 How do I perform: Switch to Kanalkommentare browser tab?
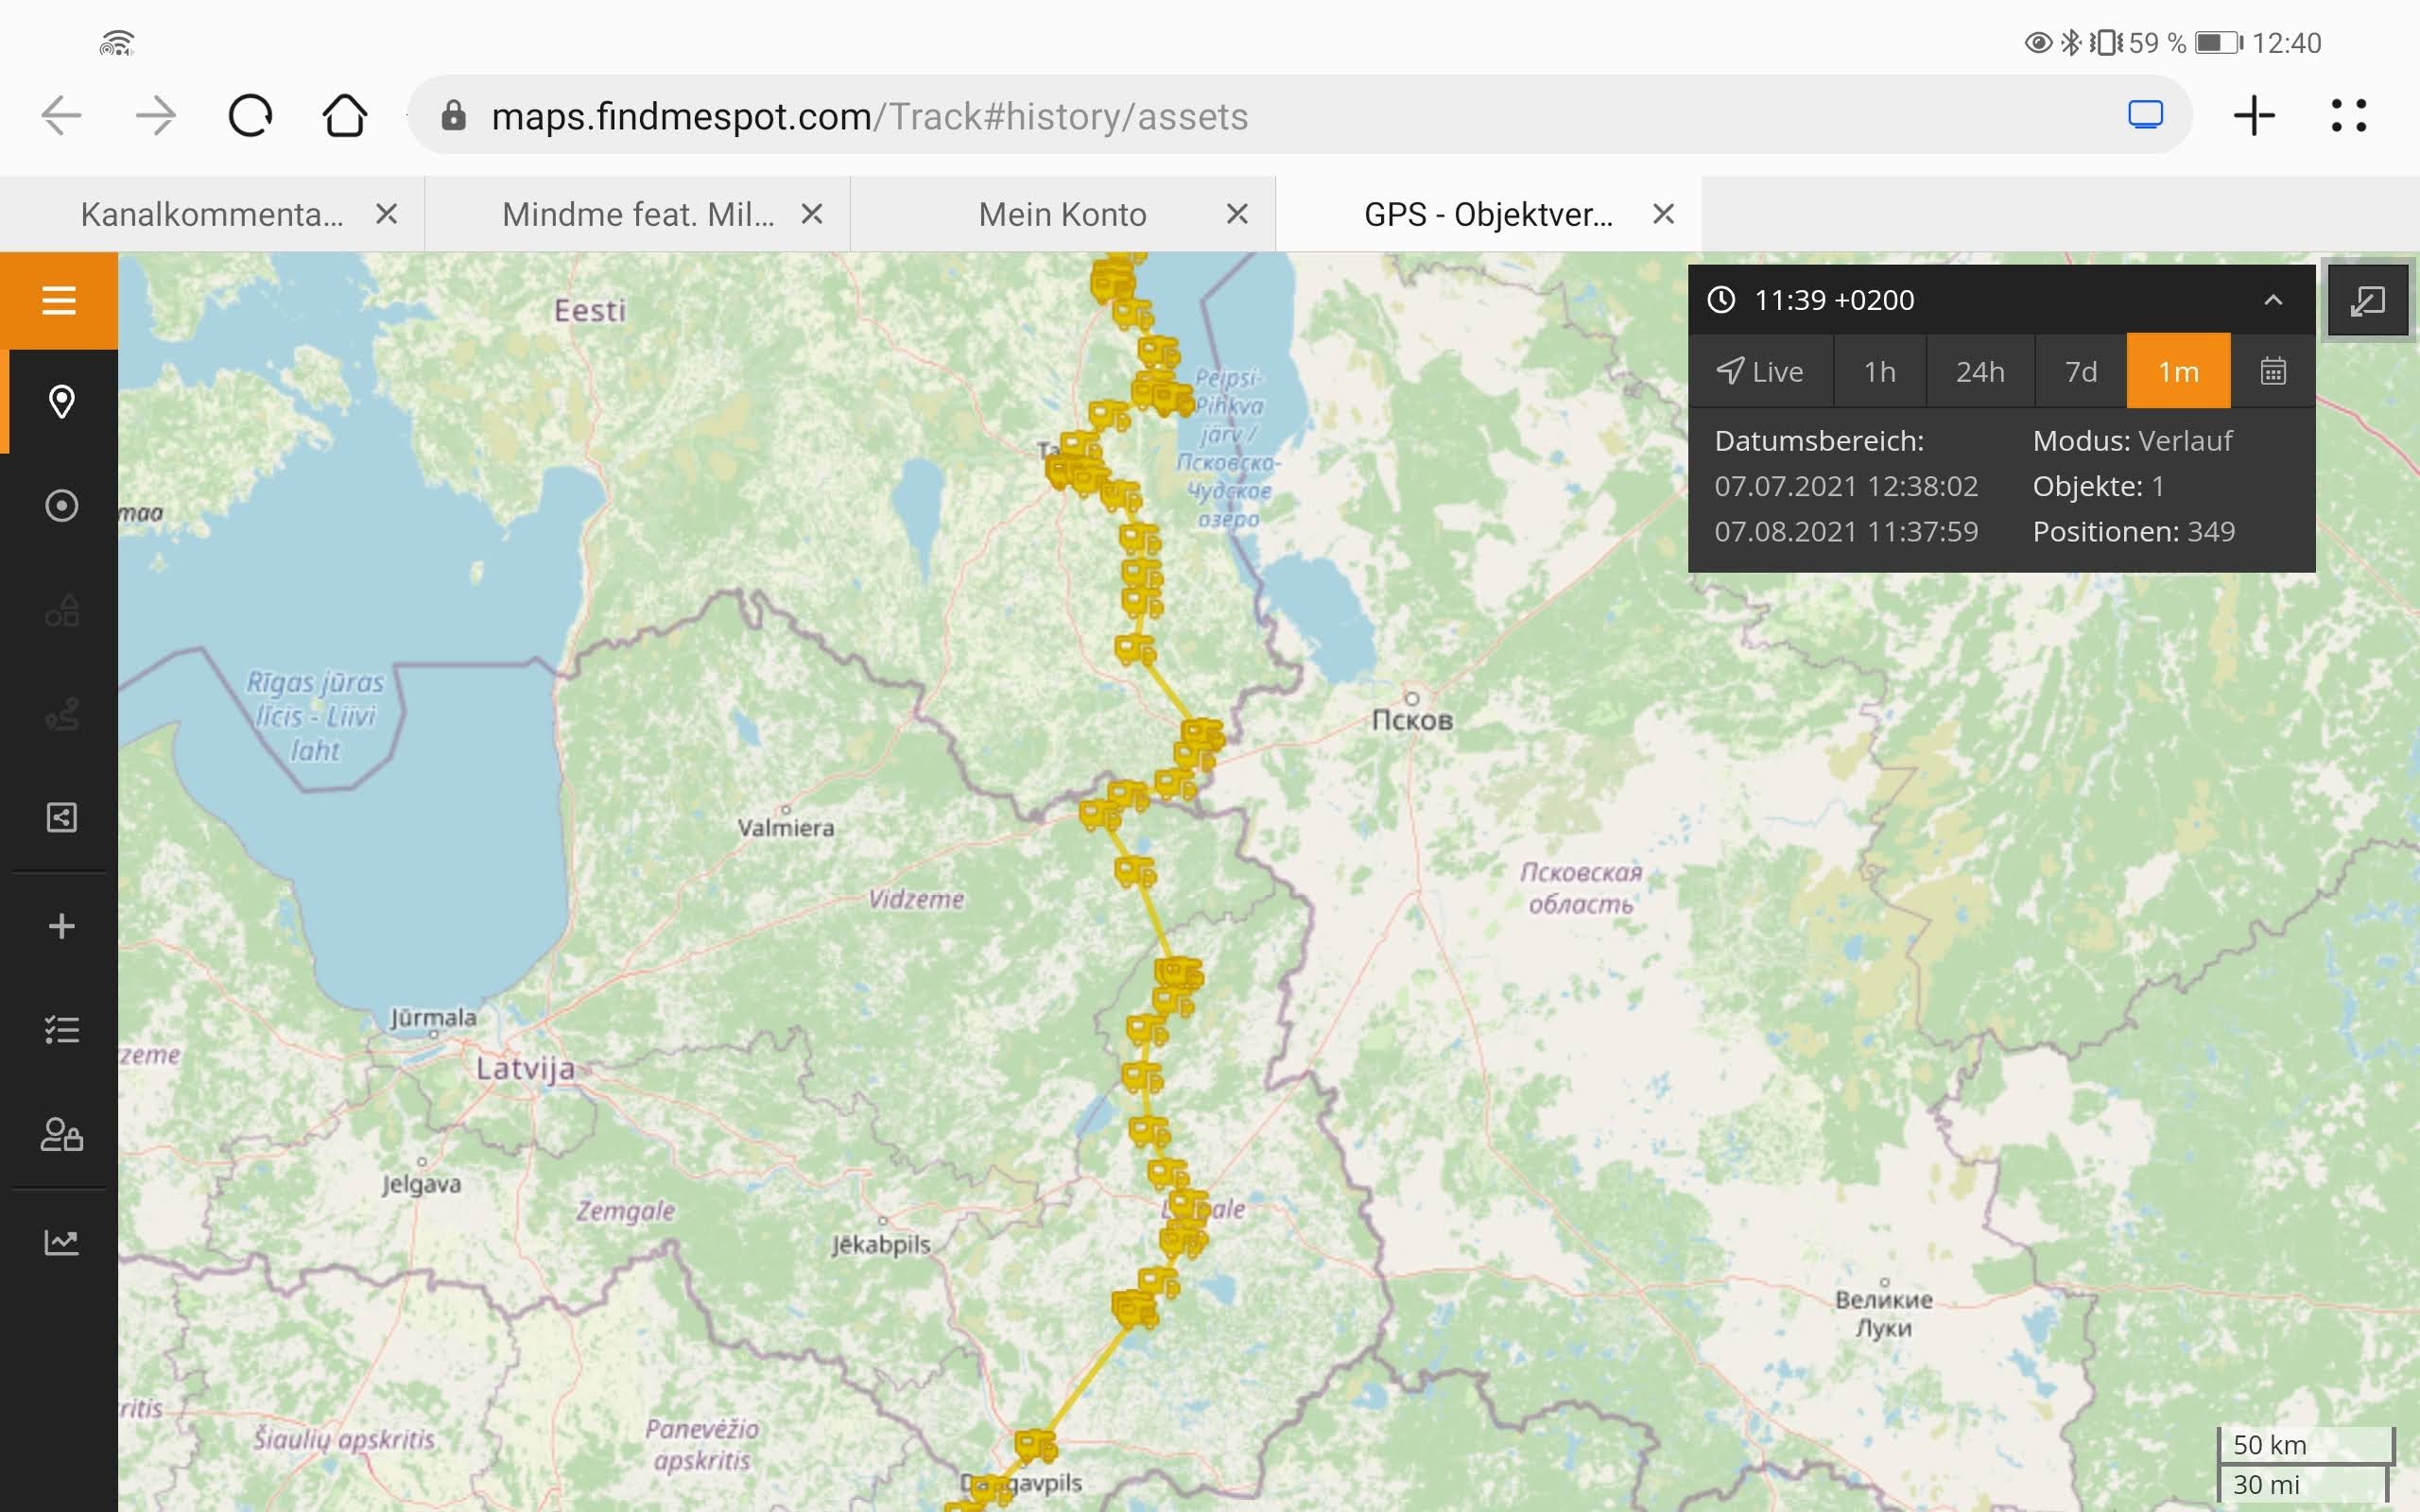[211, 214]
